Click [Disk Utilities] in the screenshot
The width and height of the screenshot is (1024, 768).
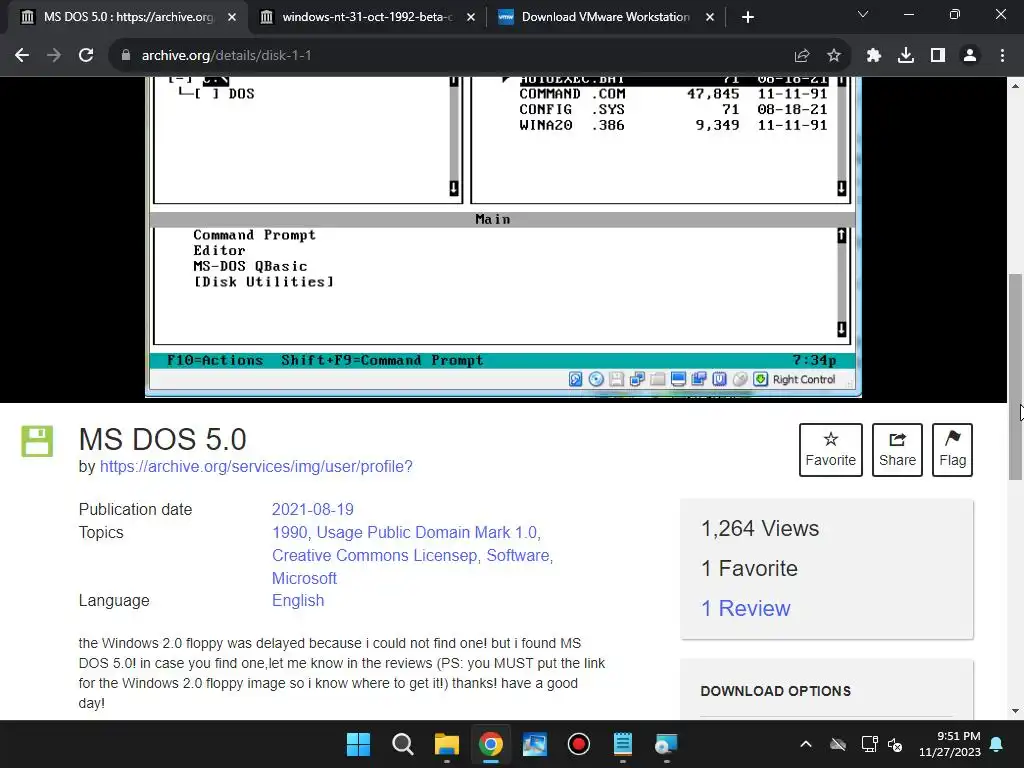pyautogui.click(x=264, y=282)
